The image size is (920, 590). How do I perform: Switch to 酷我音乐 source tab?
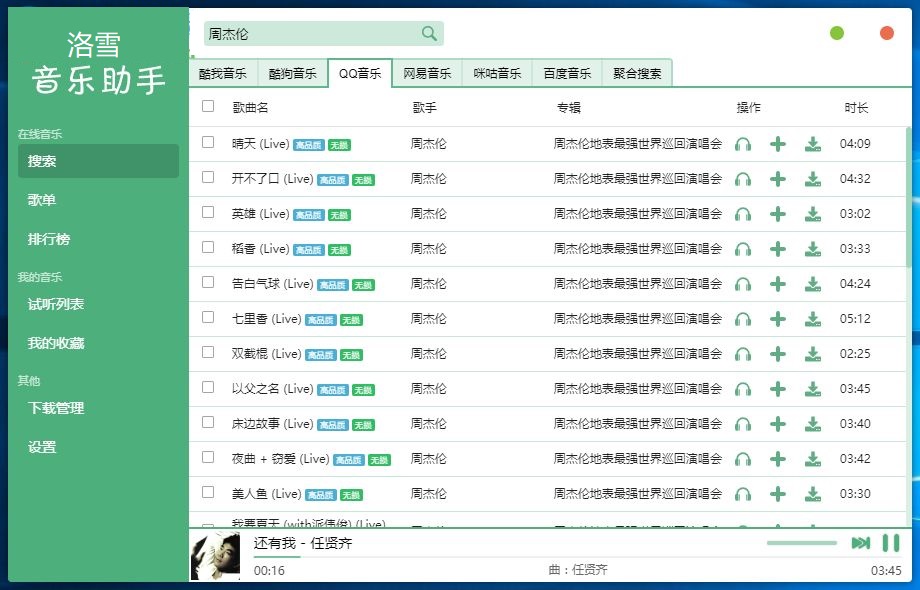click(x=223, y=73)
